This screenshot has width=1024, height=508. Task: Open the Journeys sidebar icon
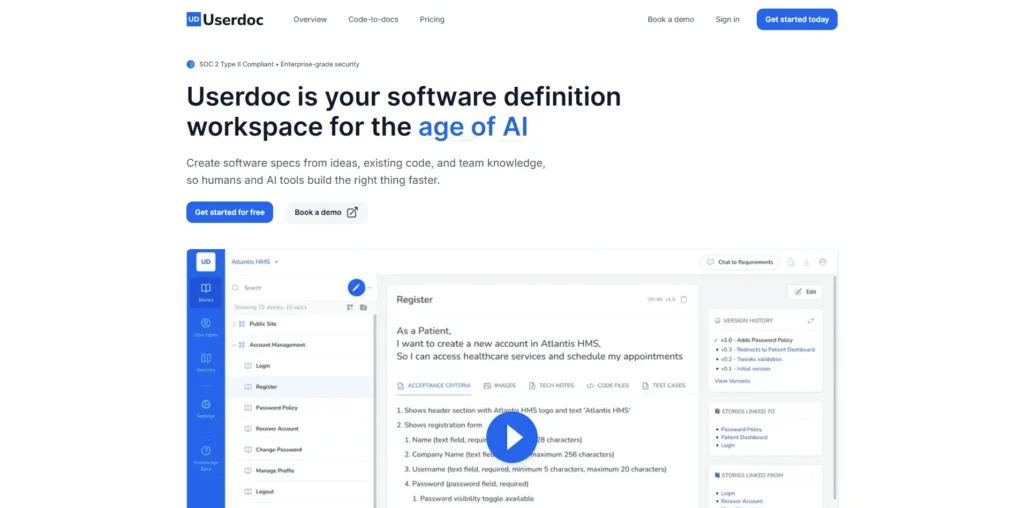click(206, 362)
